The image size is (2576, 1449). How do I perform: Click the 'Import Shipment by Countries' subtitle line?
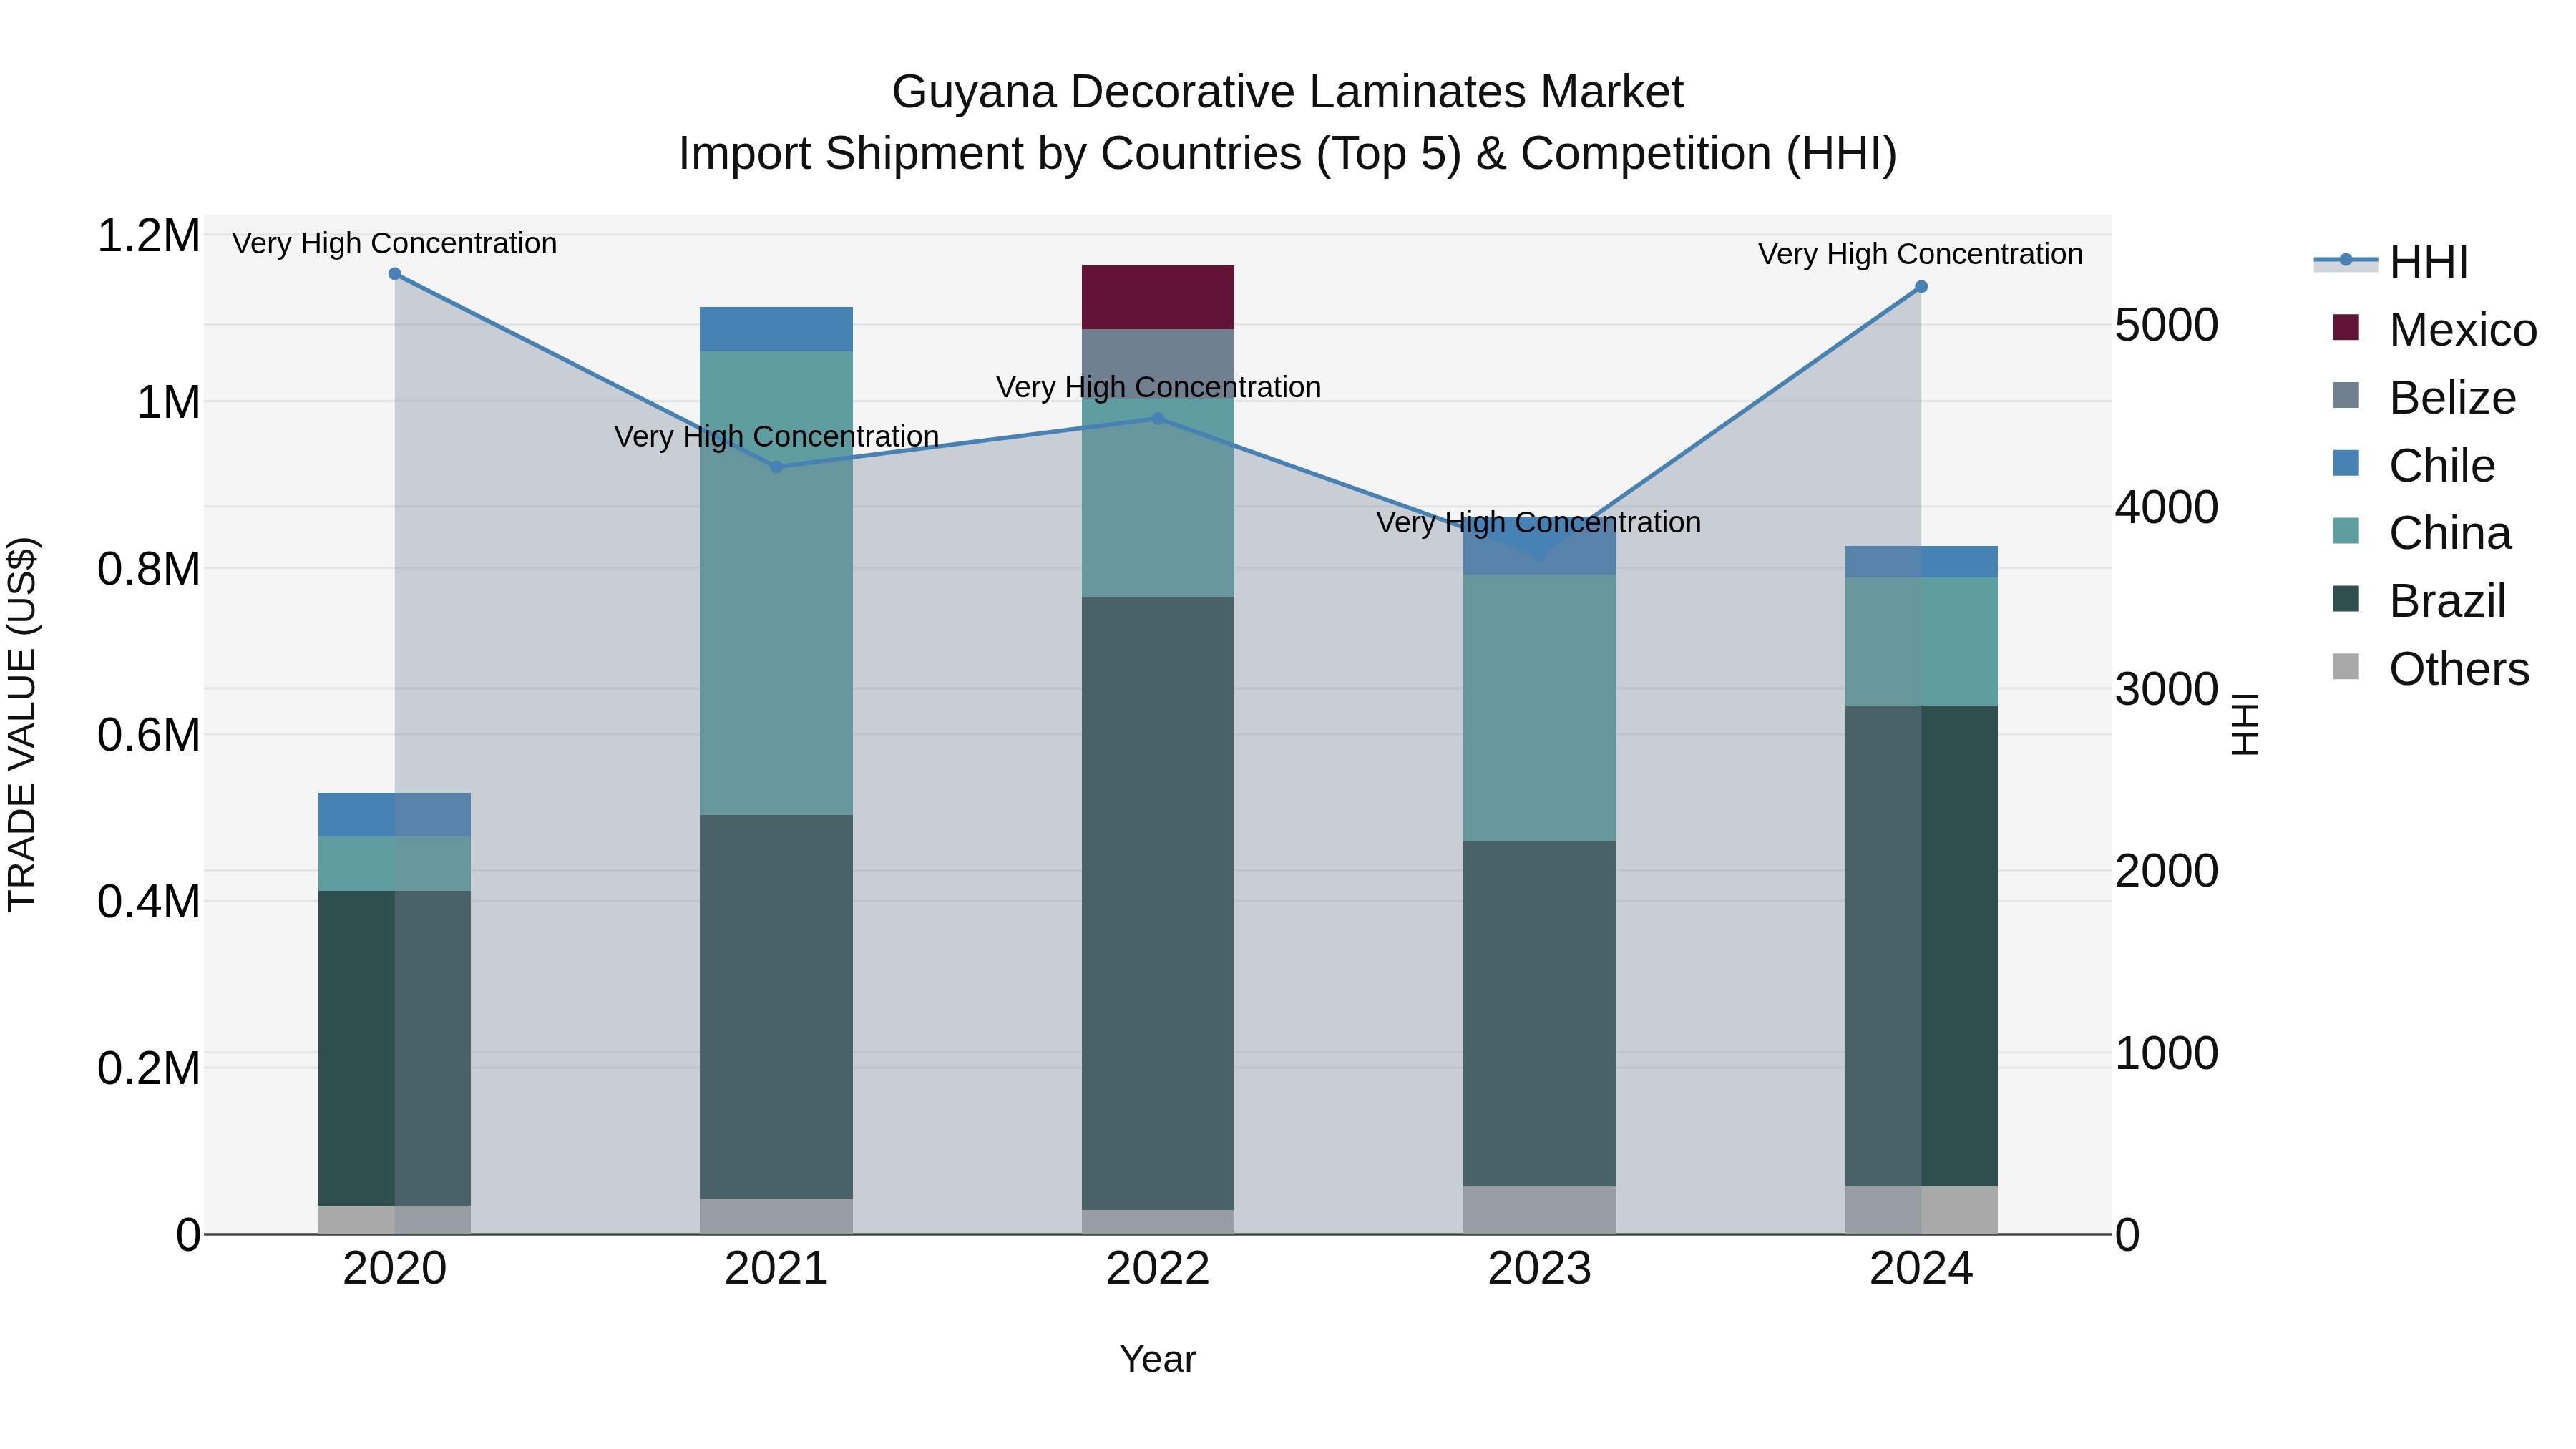1288,154
